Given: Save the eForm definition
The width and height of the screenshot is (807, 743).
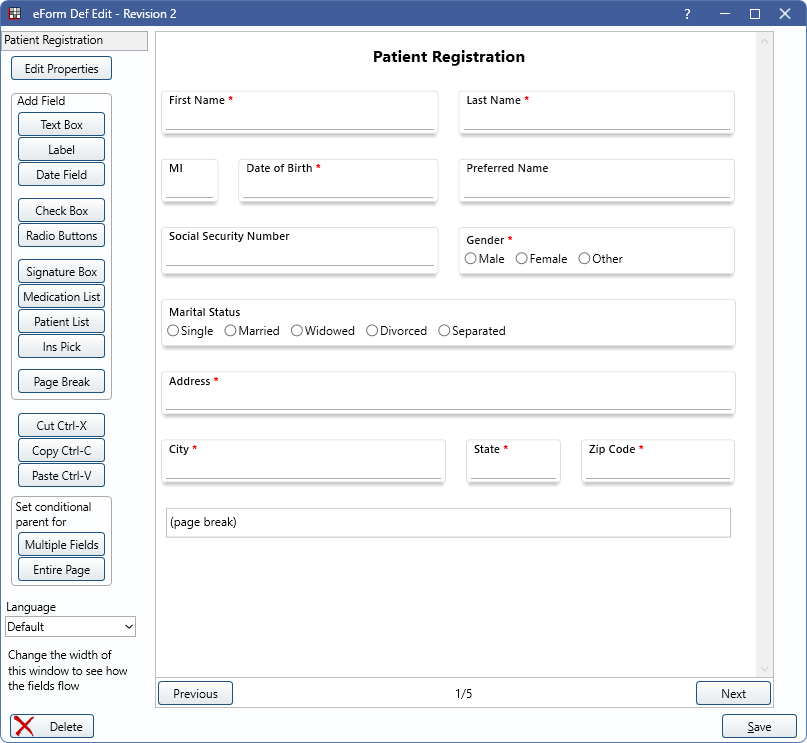Looking at the screenshot, I should click(x=759, y=727).
